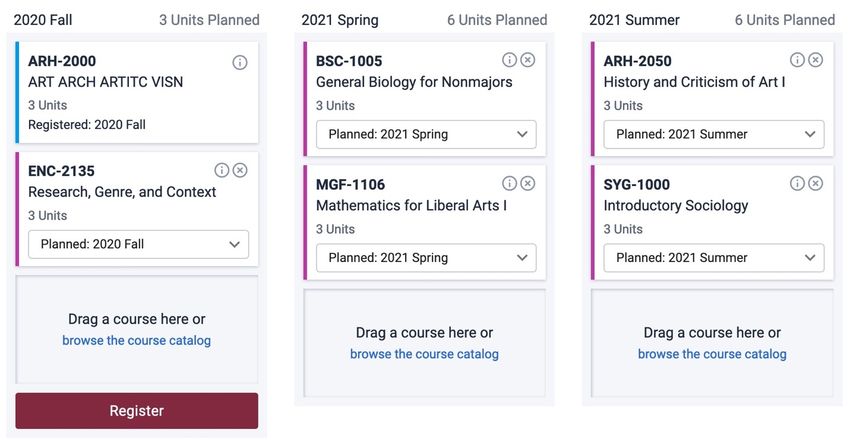Open BSC-1005 Planned: 2021 Spring dropdown
The image size is (850, 448).
[426, 135]
